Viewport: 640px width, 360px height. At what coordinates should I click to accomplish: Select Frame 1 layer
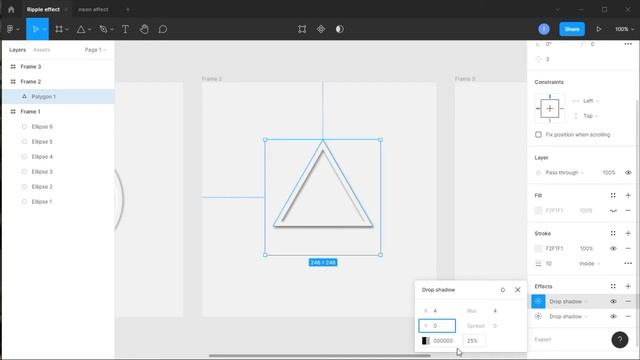point(58,111)
